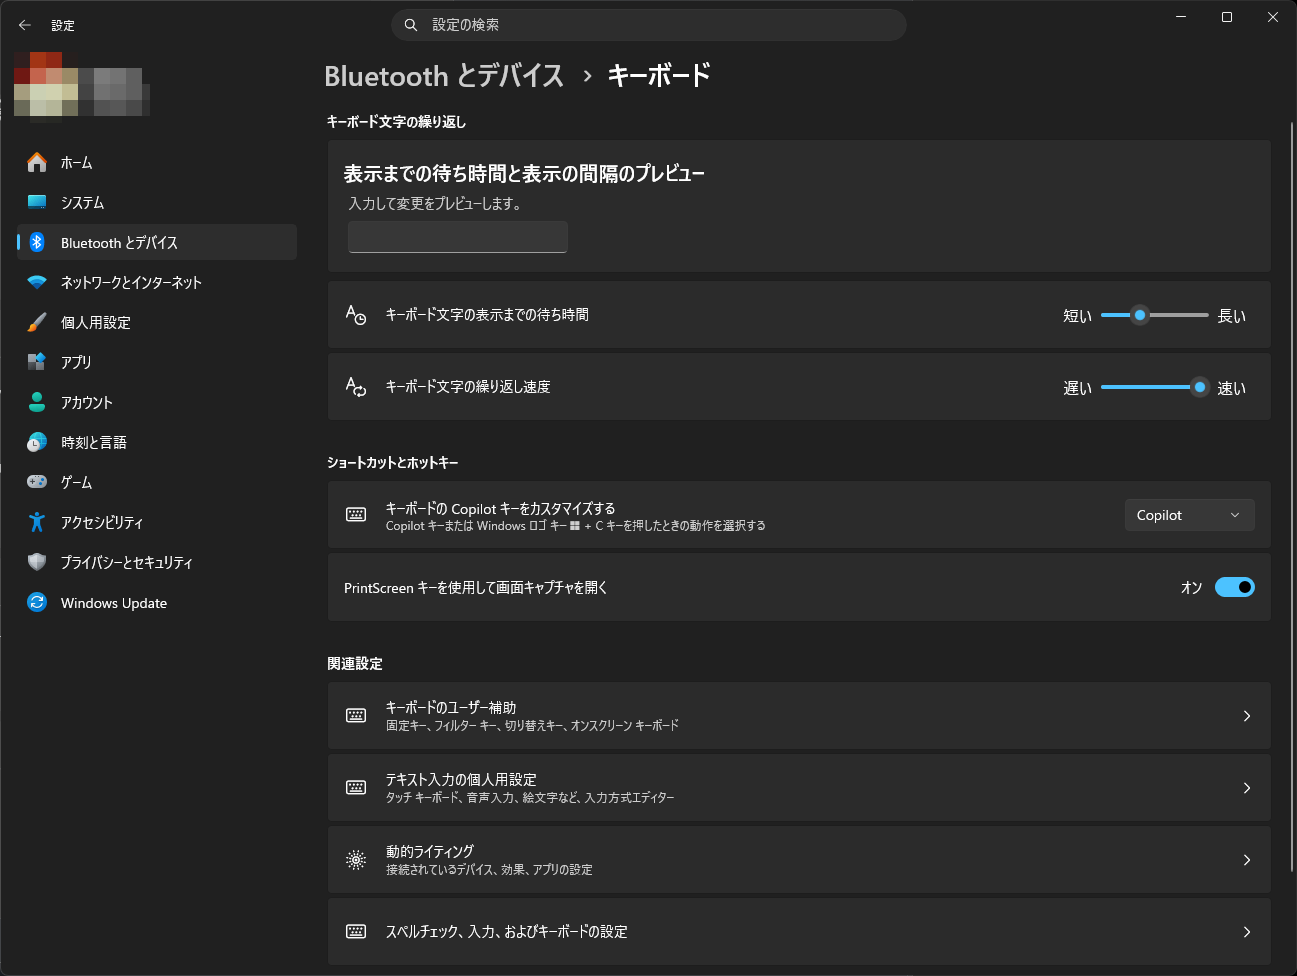Click the 遅い label of rate slider
Viewport: 1297px width, 976px height.
[1077, 388]
